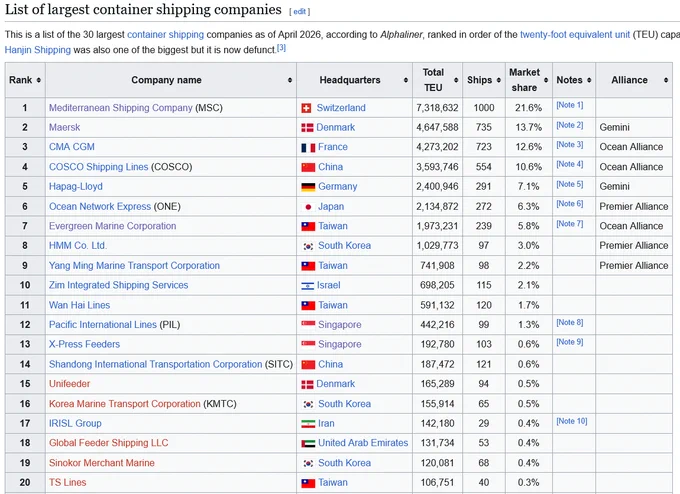Sort by Total TEU column arrows

[x=456, y=80]
